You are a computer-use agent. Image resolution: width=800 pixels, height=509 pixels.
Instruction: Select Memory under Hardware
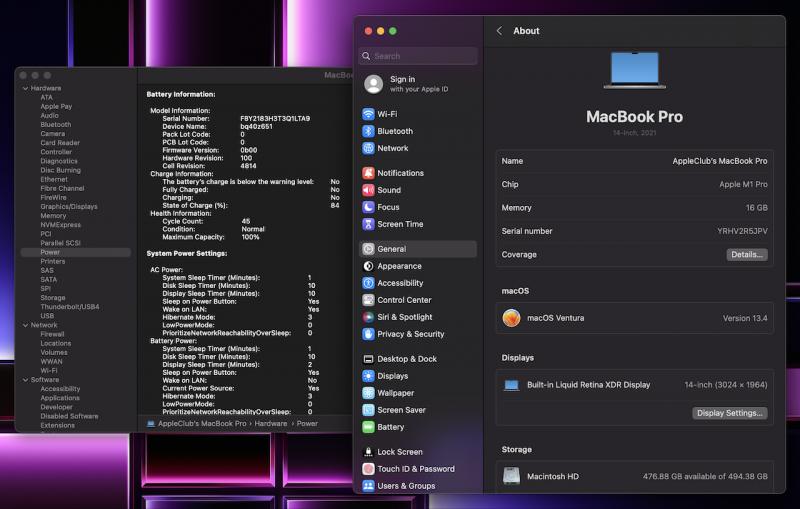[53, 216]
